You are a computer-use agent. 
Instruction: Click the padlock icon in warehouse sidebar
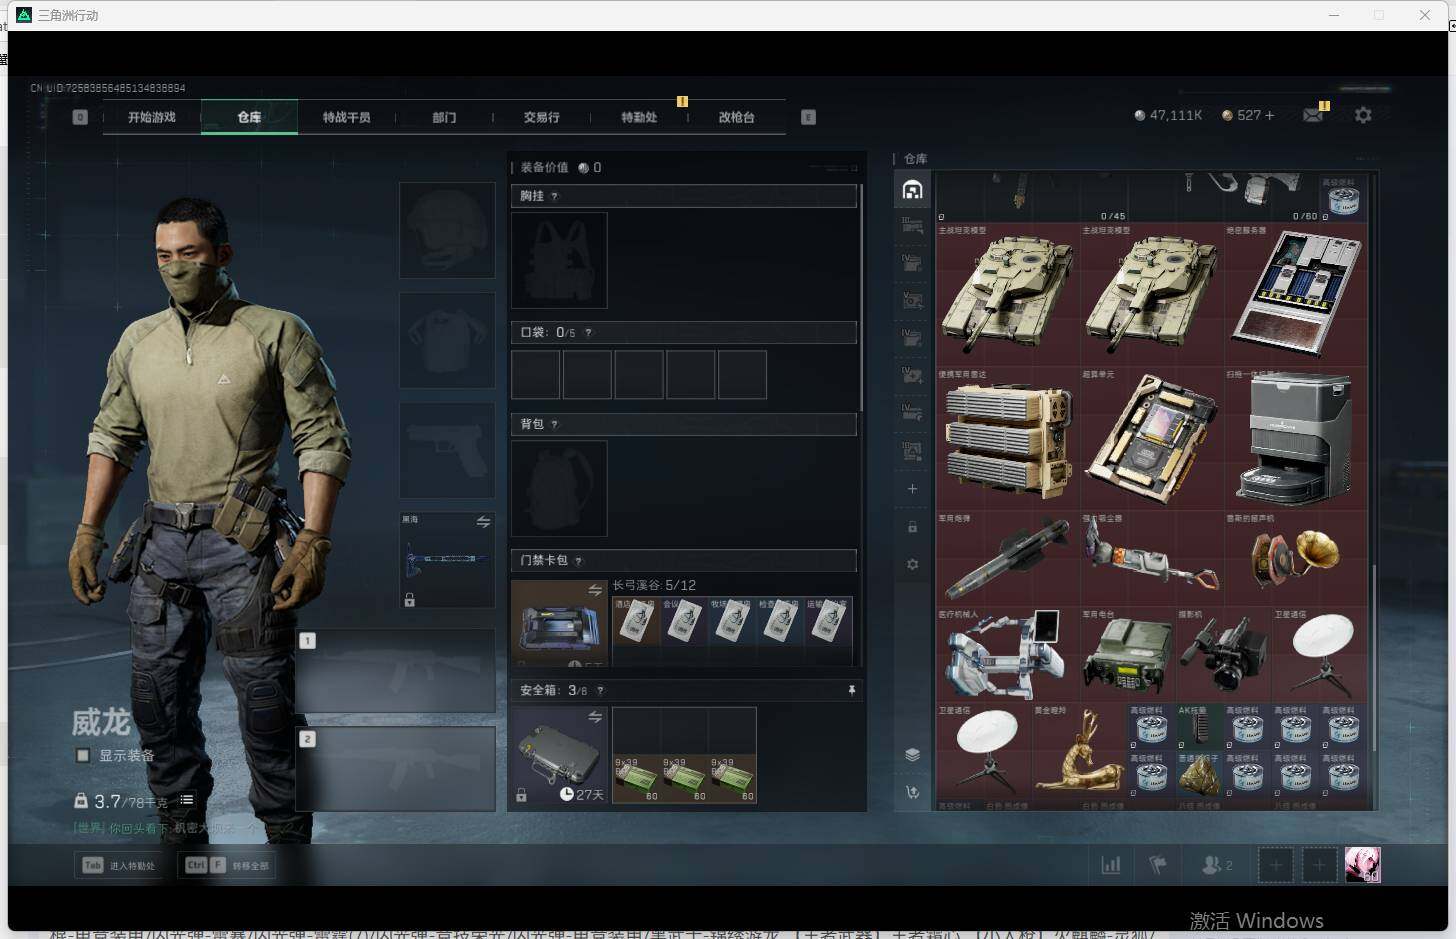[912, 527]
